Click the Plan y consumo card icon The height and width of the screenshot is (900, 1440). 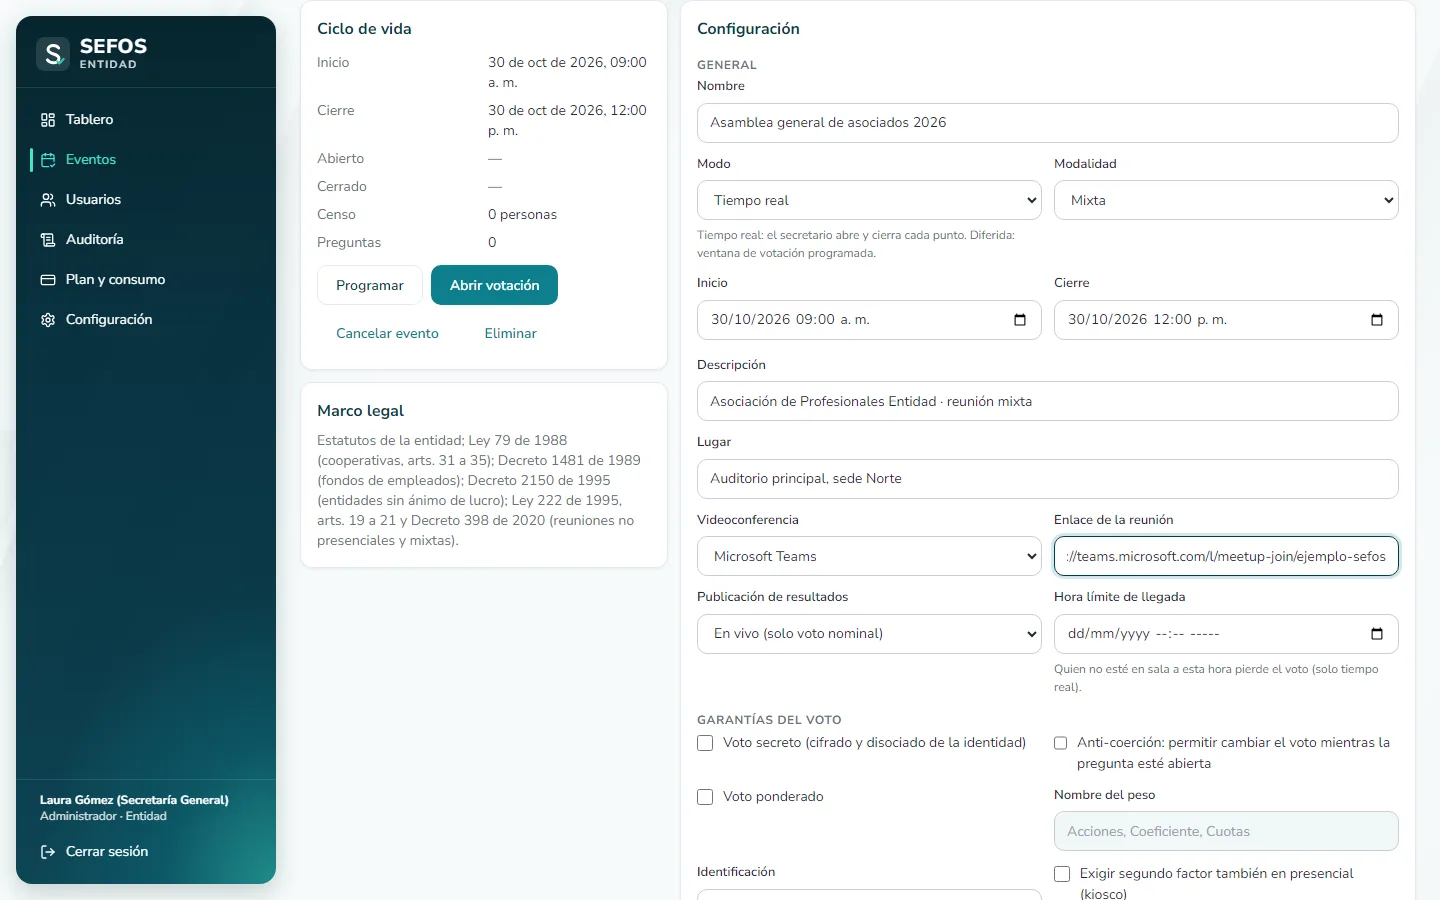click(x=48, y=280)
